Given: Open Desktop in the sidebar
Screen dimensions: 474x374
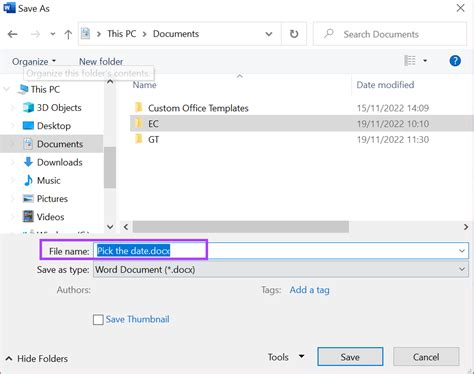Looking at the screenshot, I should [54, 126].
